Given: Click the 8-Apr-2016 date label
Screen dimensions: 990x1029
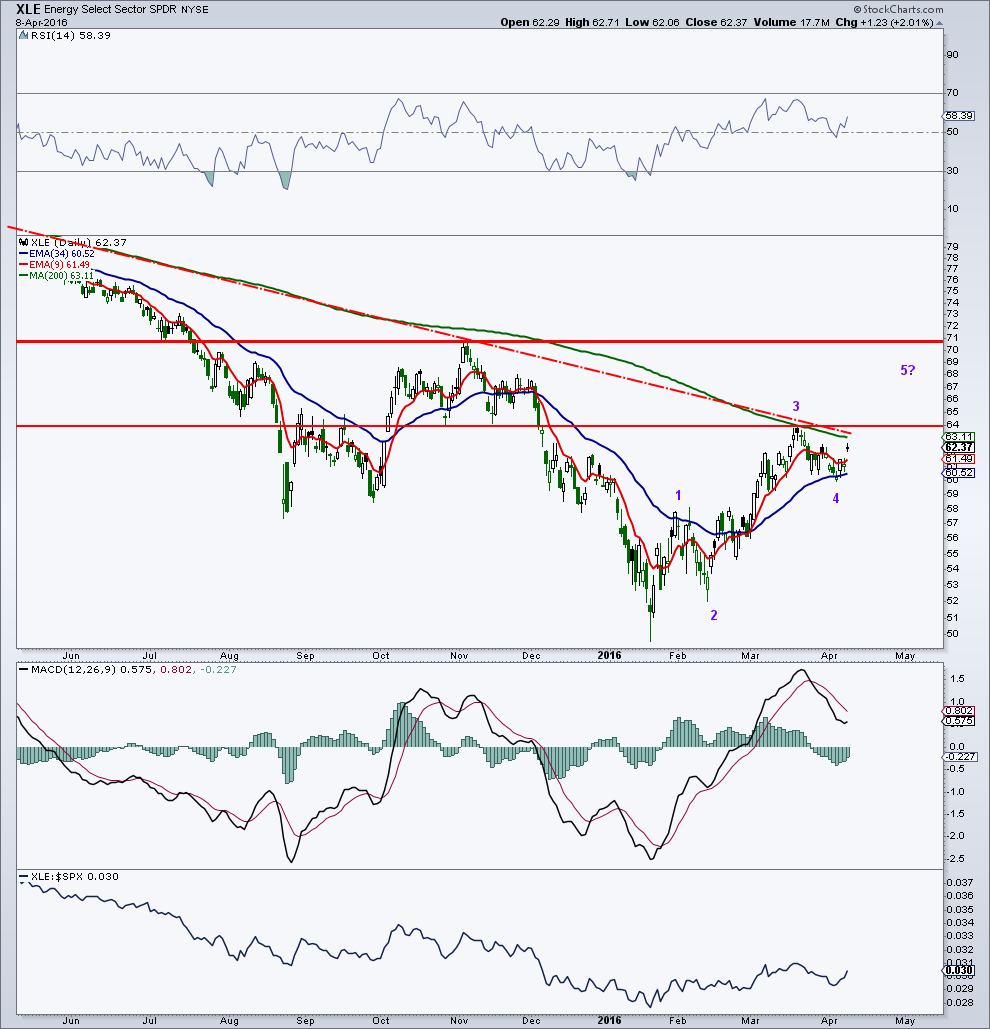Looking at the screenshot, I should click(x=41, y=22).
